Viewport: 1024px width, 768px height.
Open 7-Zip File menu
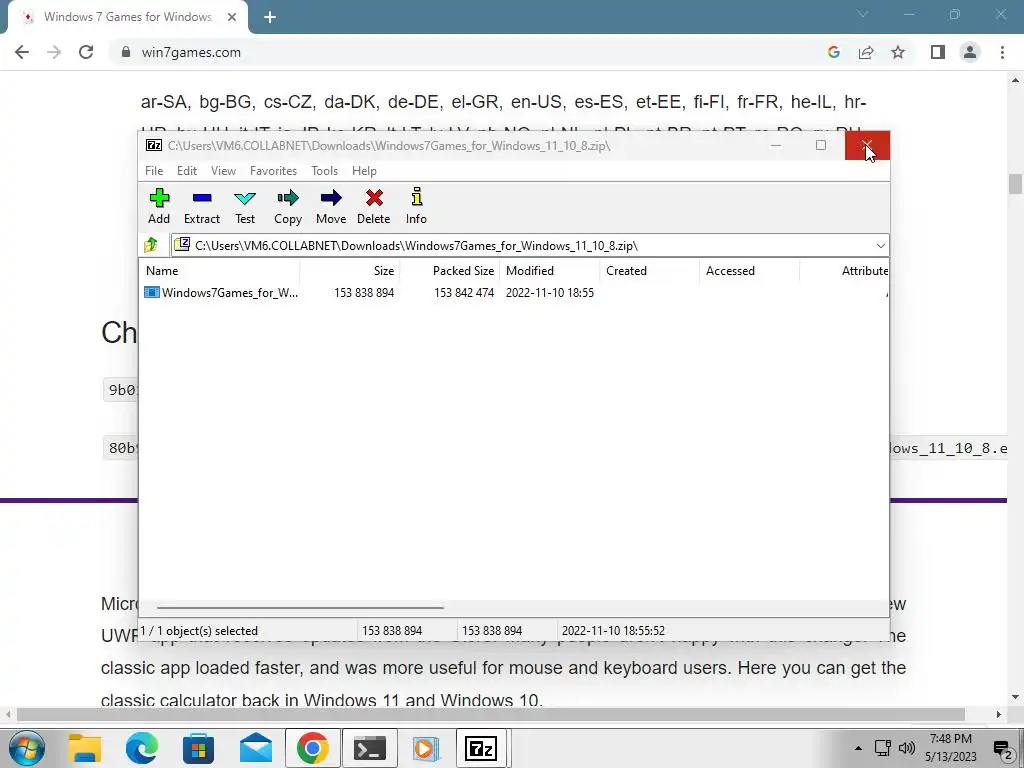(x=154, y=170)
